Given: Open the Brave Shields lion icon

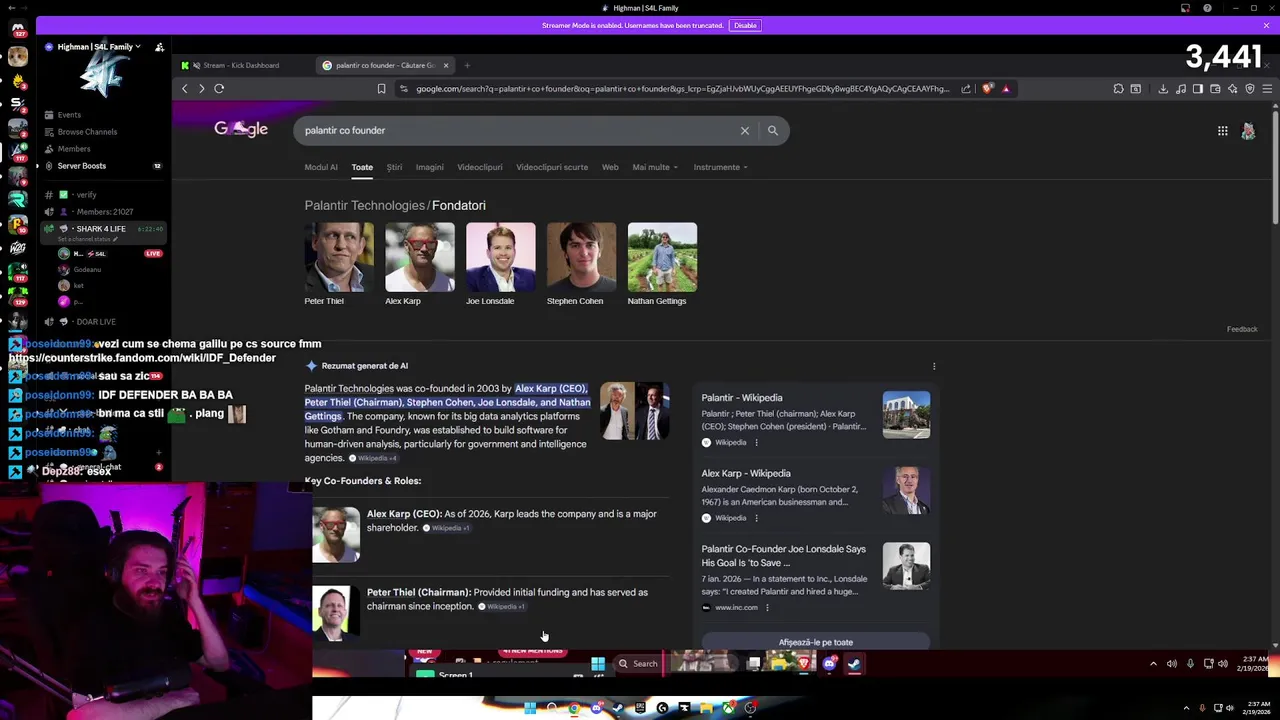Looking at the screenshot, I should pos(988,88).
